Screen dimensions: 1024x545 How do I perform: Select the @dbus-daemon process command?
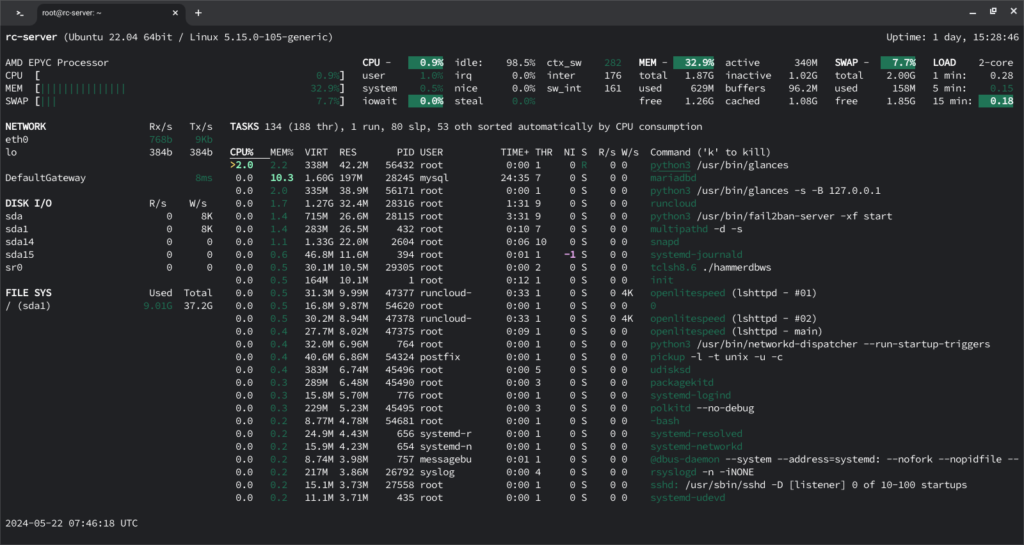tap(834, 459)
